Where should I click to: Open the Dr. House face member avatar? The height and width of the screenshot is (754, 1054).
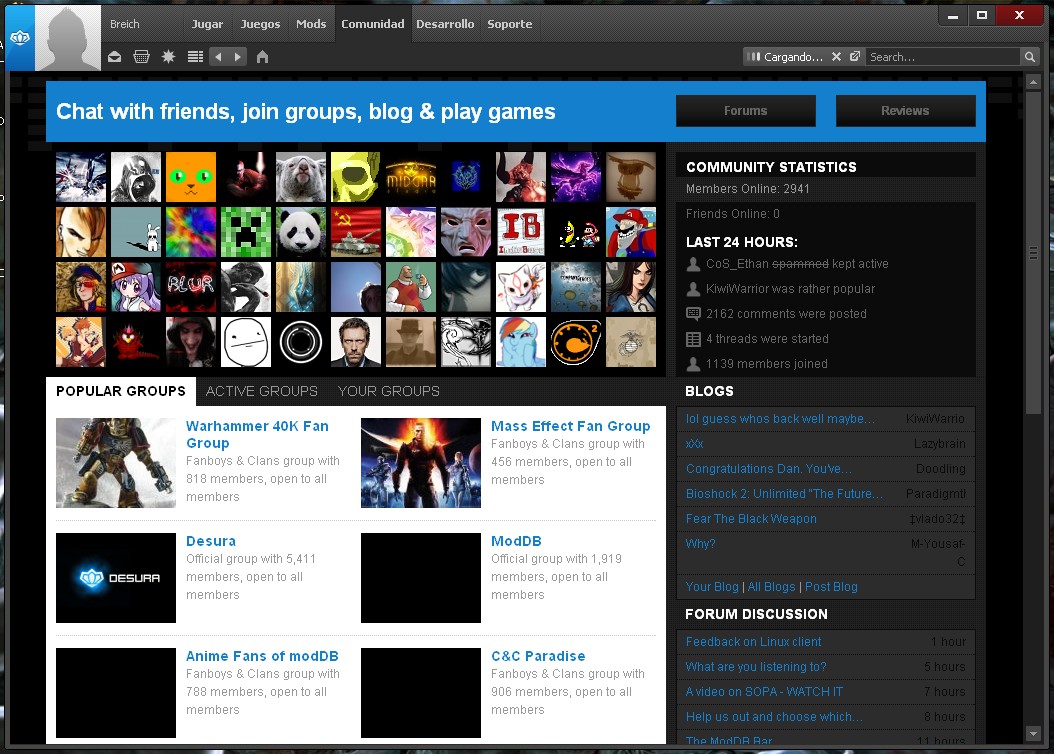tap(356, 342)
